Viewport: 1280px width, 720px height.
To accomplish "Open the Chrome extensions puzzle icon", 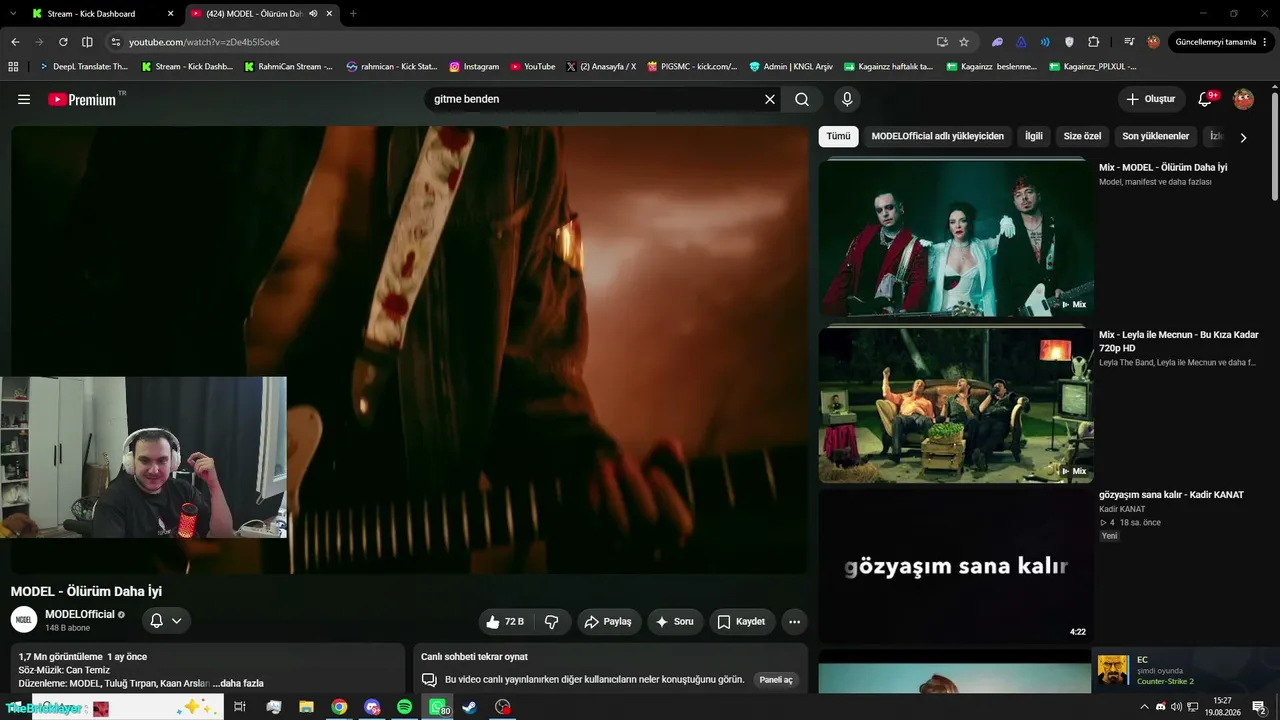I will pyautogui.click(x=1093, y=42).
